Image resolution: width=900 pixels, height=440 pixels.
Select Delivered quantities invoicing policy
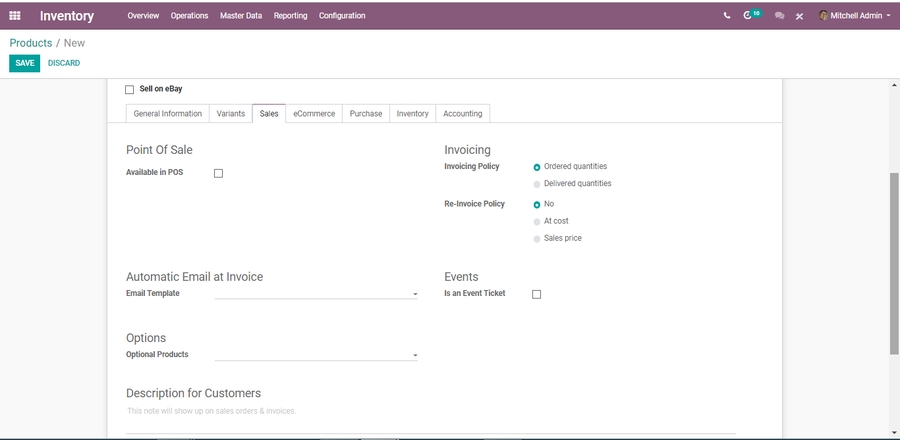537,184
